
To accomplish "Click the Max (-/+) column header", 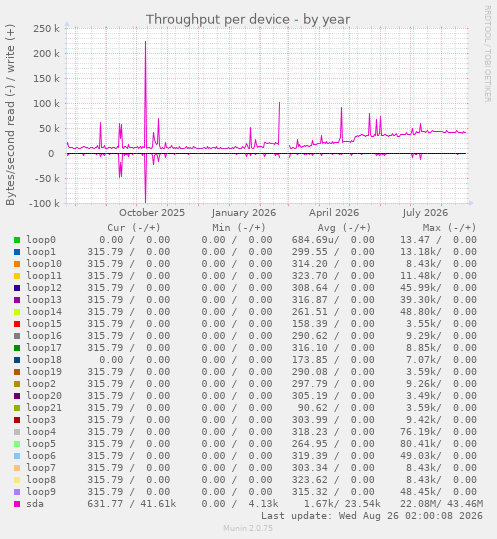I will (x=449, y=228).
